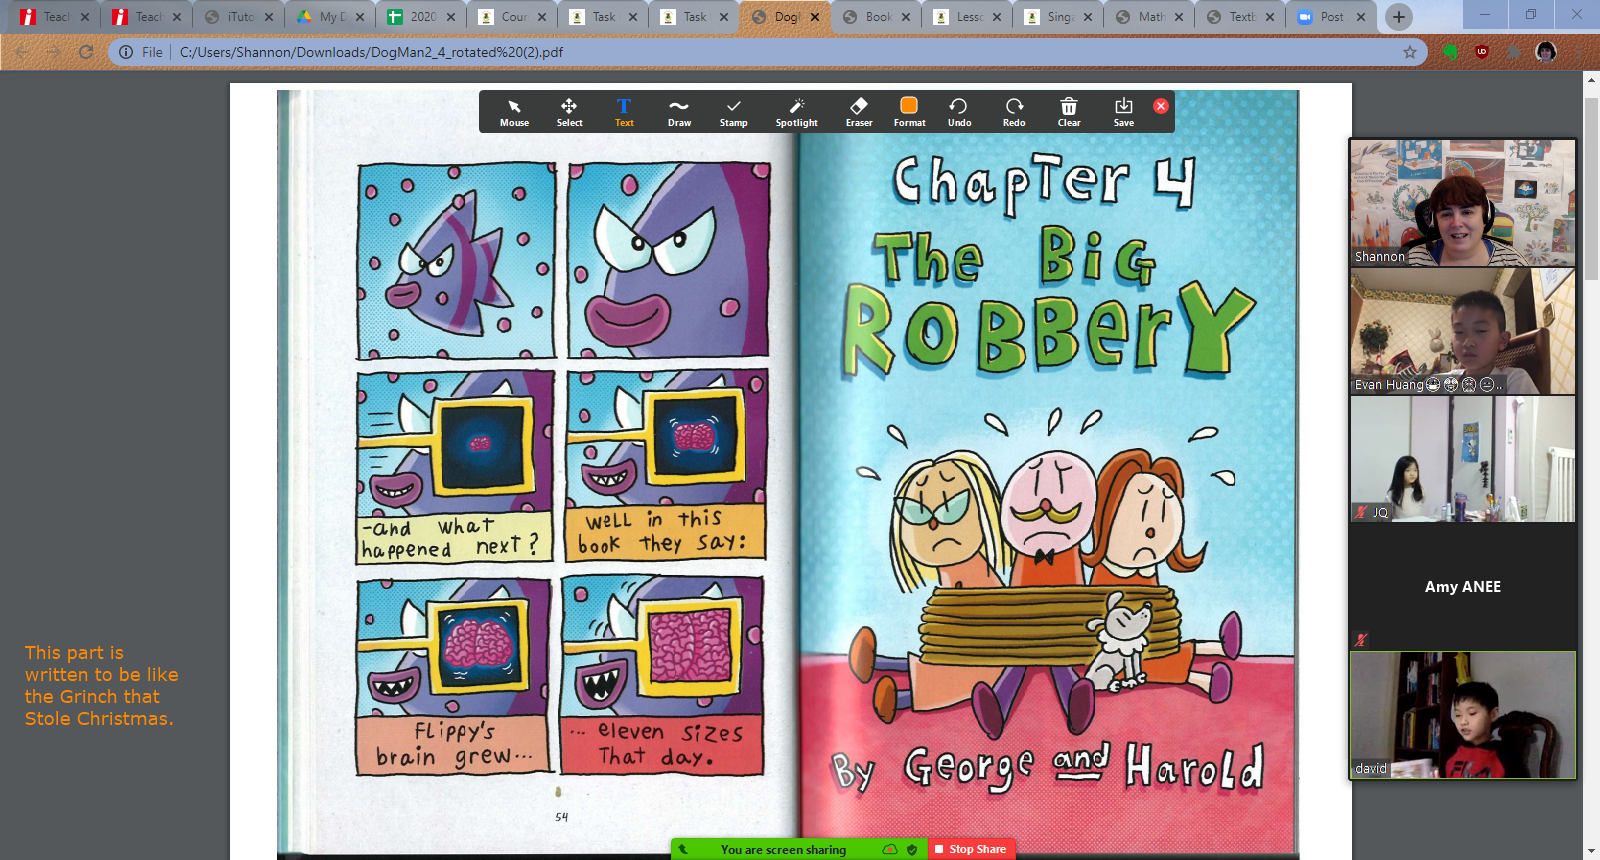Stop sharing the screen

point(970,849)
